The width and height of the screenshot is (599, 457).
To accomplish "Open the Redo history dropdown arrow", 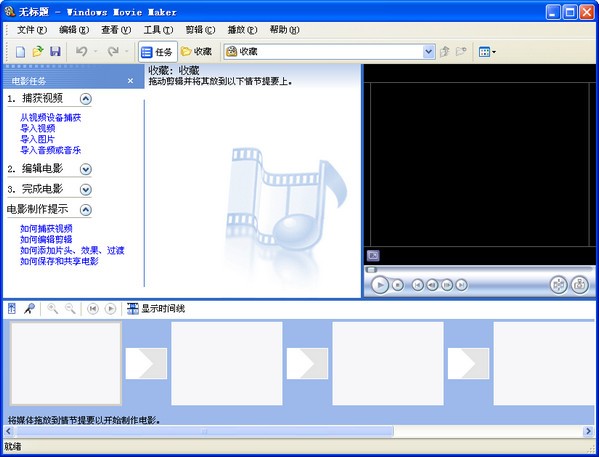I will pyautogui.click(x=126, y=52).
